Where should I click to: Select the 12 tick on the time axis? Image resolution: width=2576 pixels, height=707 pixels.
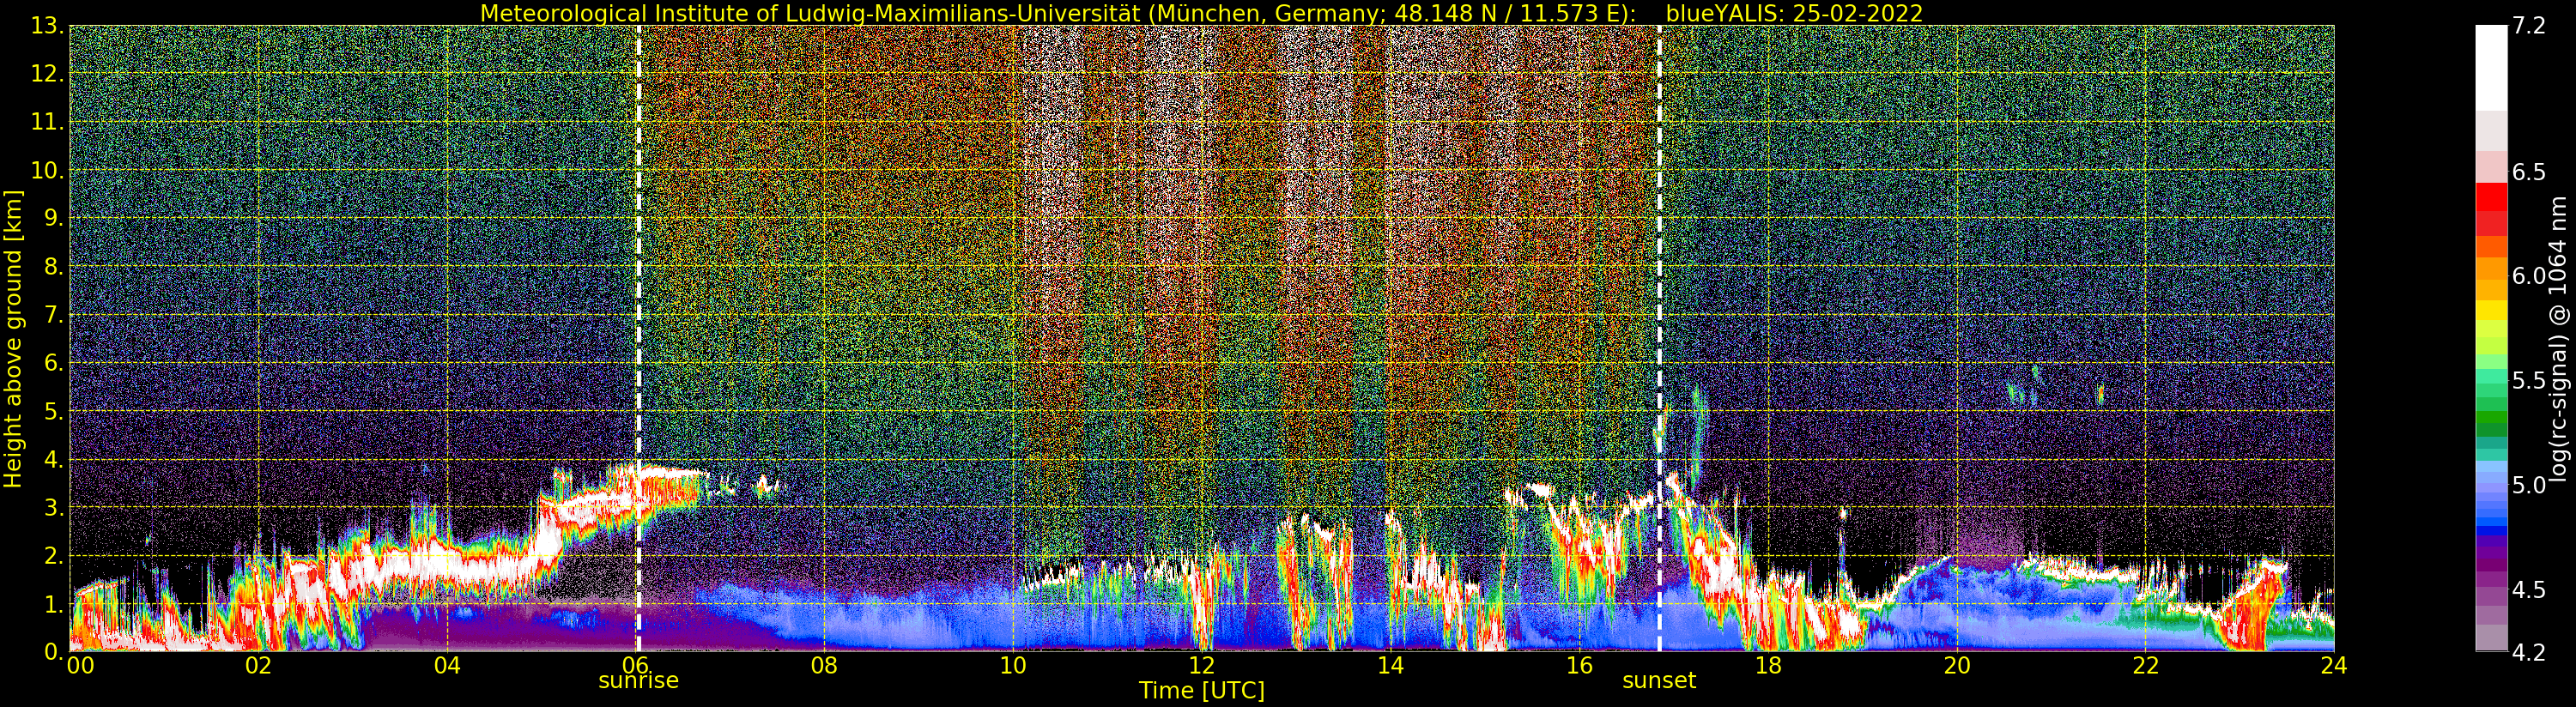click(x=1201, y=666)
